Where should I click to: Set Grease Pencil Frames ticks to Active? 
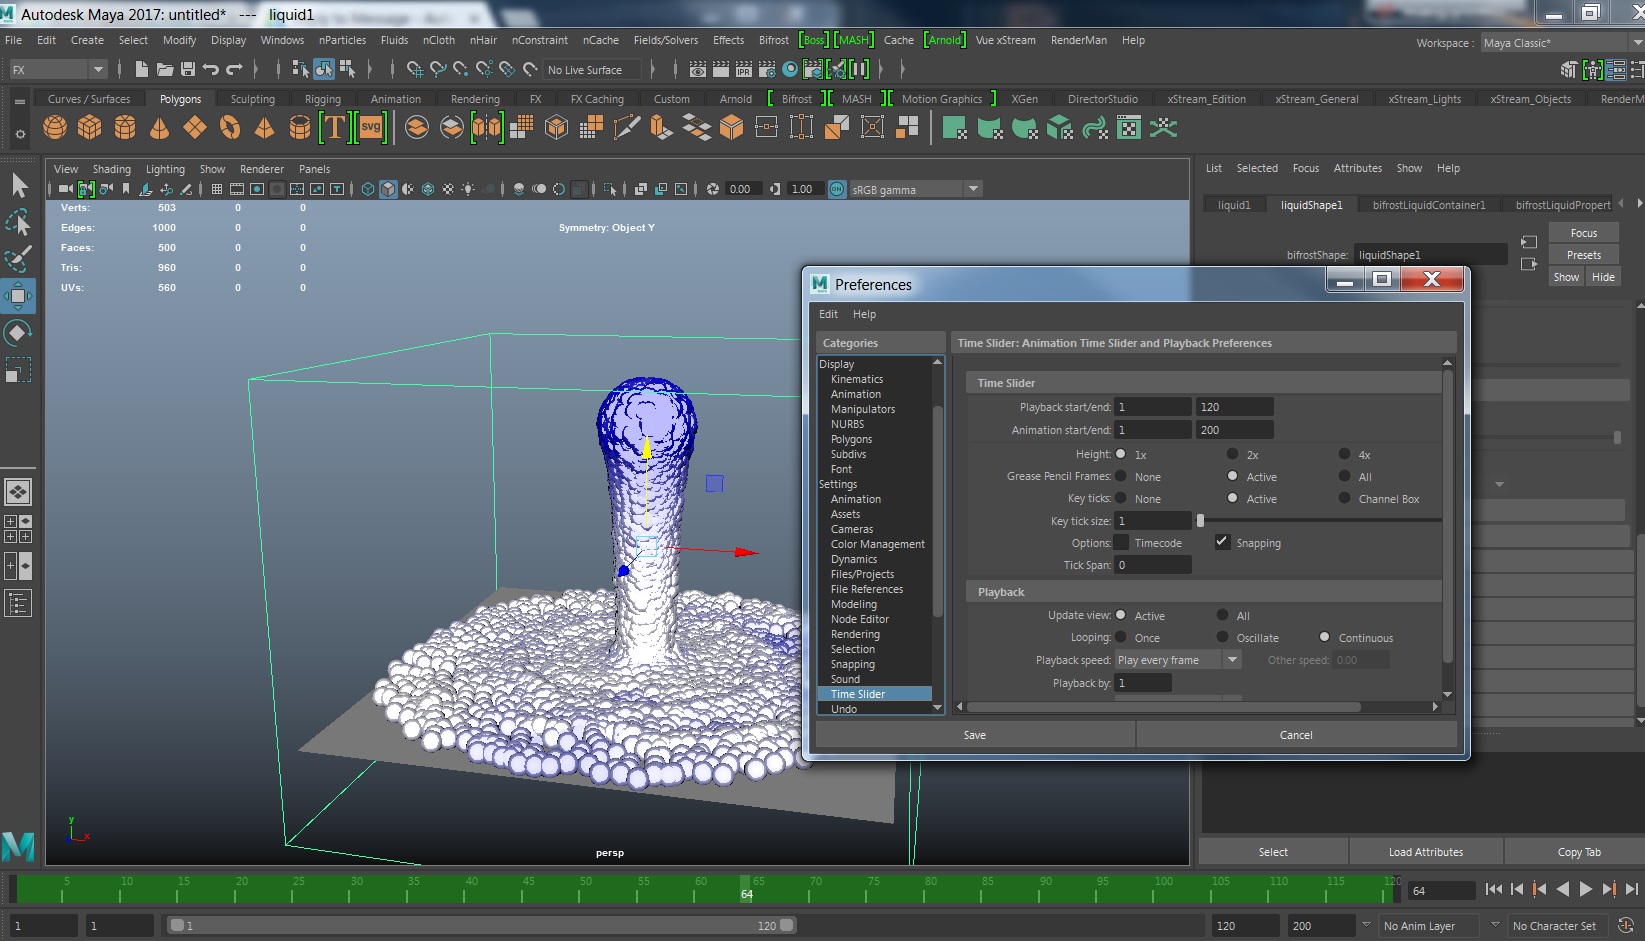[x=1232, y=476]
